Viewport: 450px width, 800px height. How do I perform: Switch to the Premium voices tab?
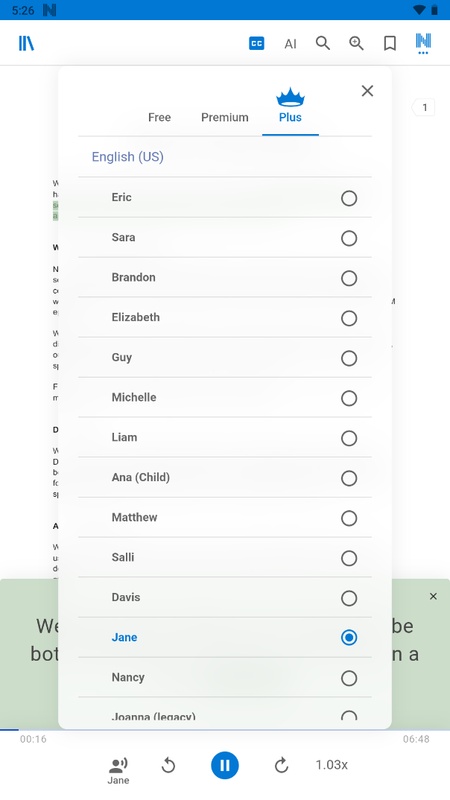(224, 117)
